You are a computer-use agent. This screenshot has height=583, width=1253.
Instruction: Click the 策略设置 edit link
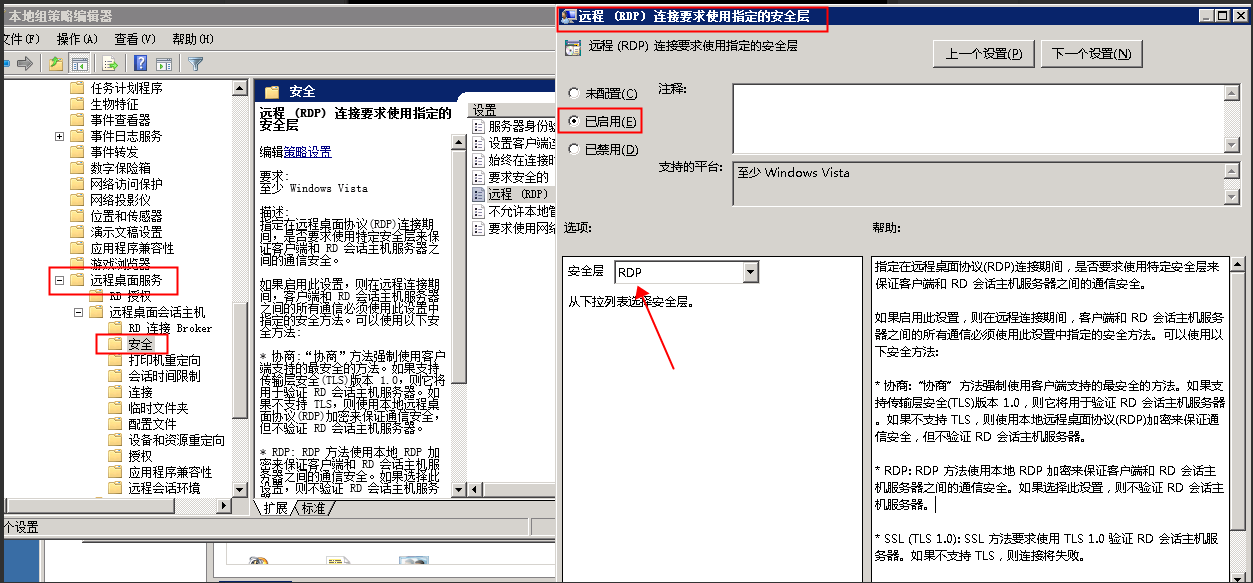[x=307, y=152]
